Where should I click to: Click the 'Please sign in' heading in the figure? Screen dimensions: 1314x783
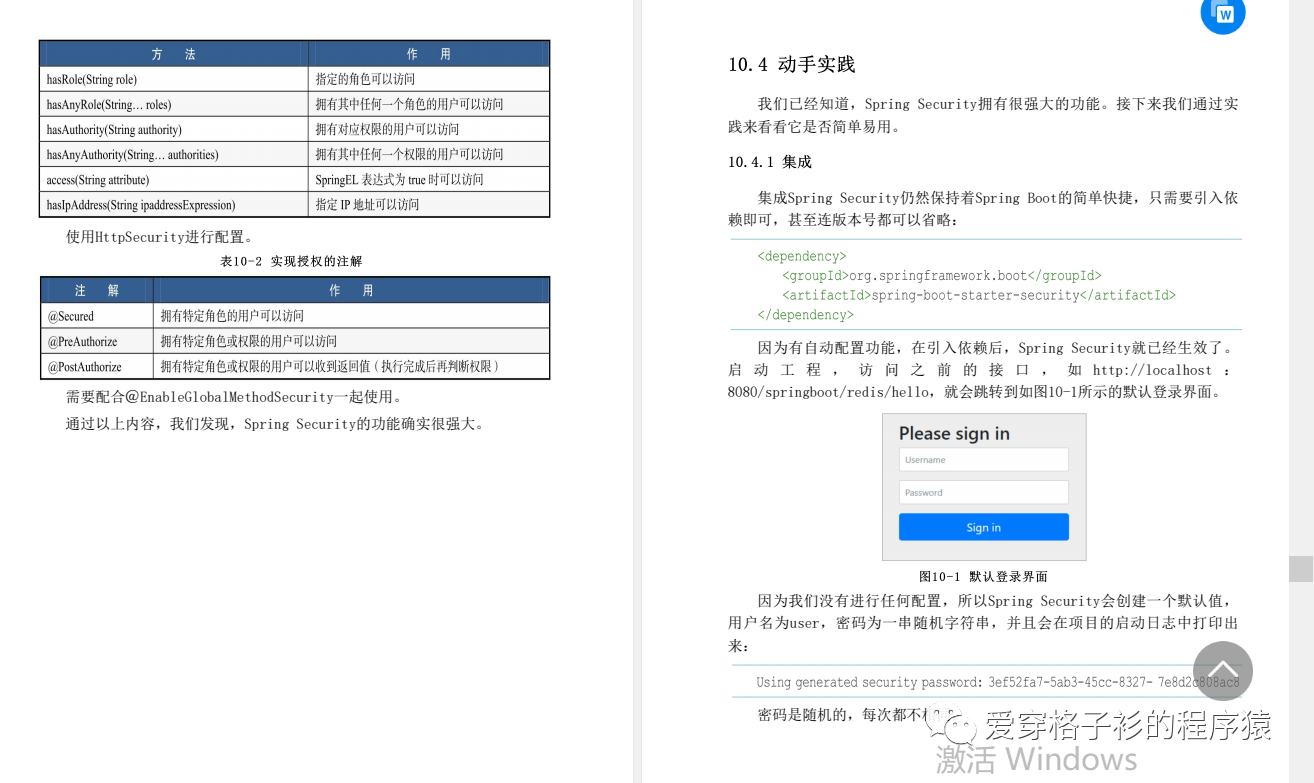click(x=954, y=433)
